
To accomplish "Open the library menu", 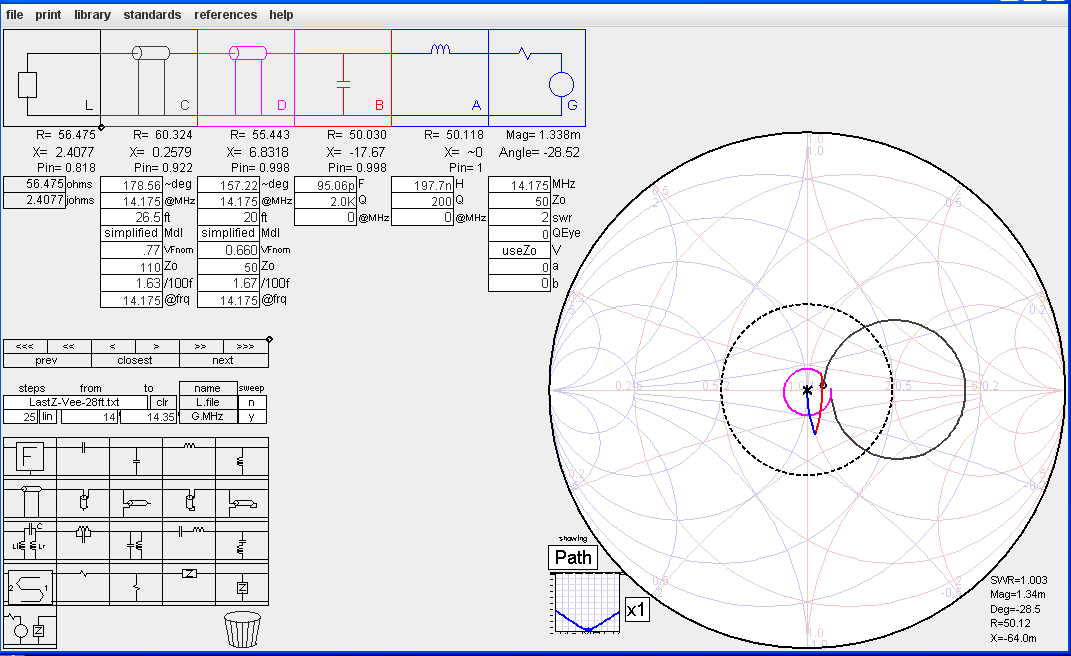I will click(x=92, y=14).
